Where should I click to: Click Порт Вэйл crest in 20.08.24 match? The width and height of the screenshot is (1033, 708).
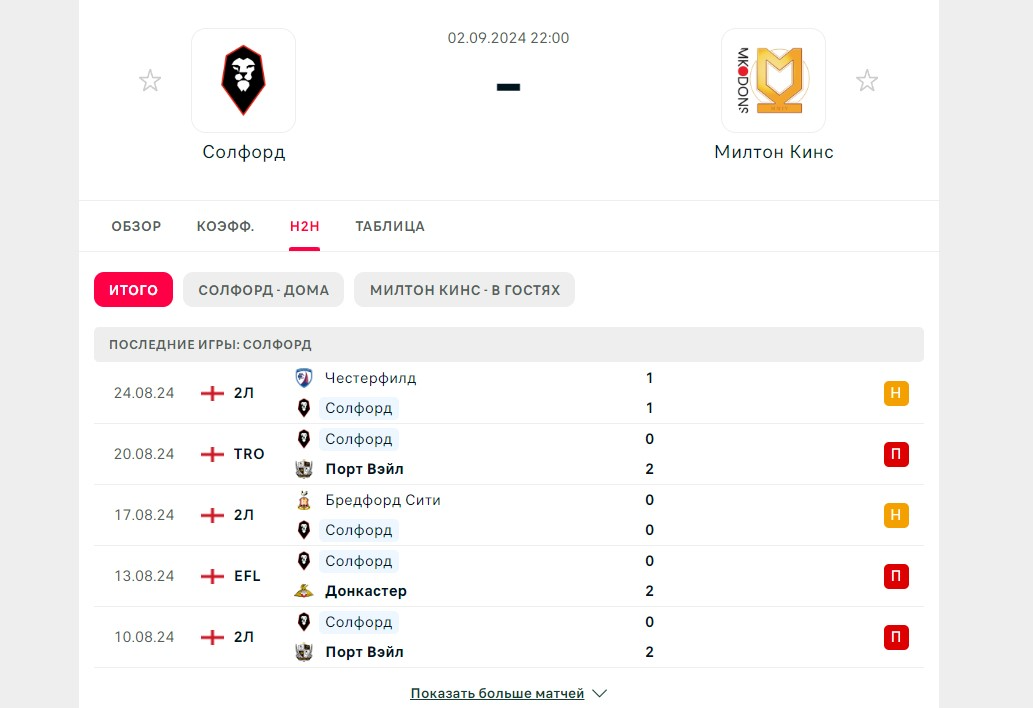tap(304, 469)
